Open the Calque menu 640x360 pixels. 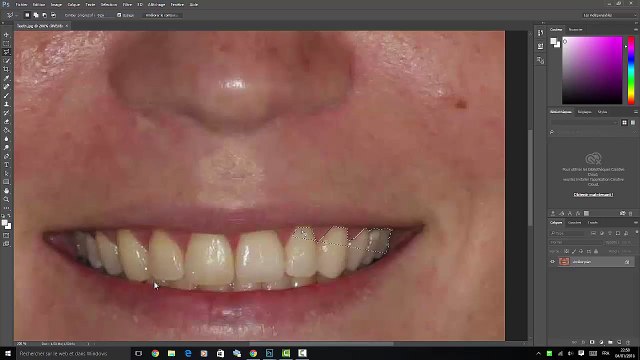click(73, 4)
